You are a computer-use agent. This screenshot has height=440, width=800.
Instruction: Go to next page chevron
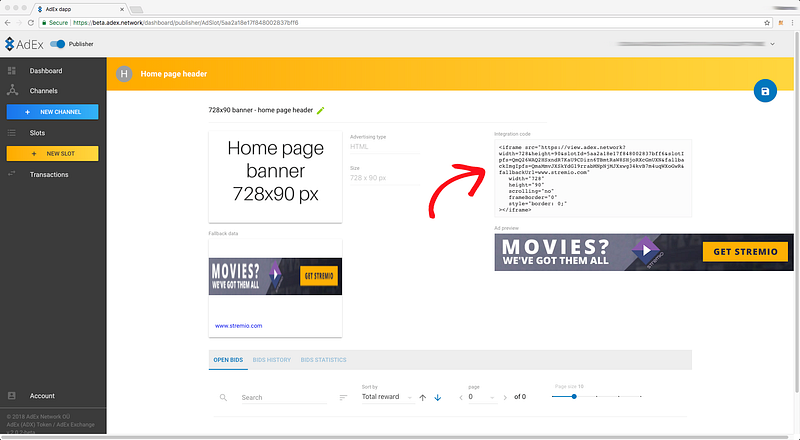tap(505, 398)
